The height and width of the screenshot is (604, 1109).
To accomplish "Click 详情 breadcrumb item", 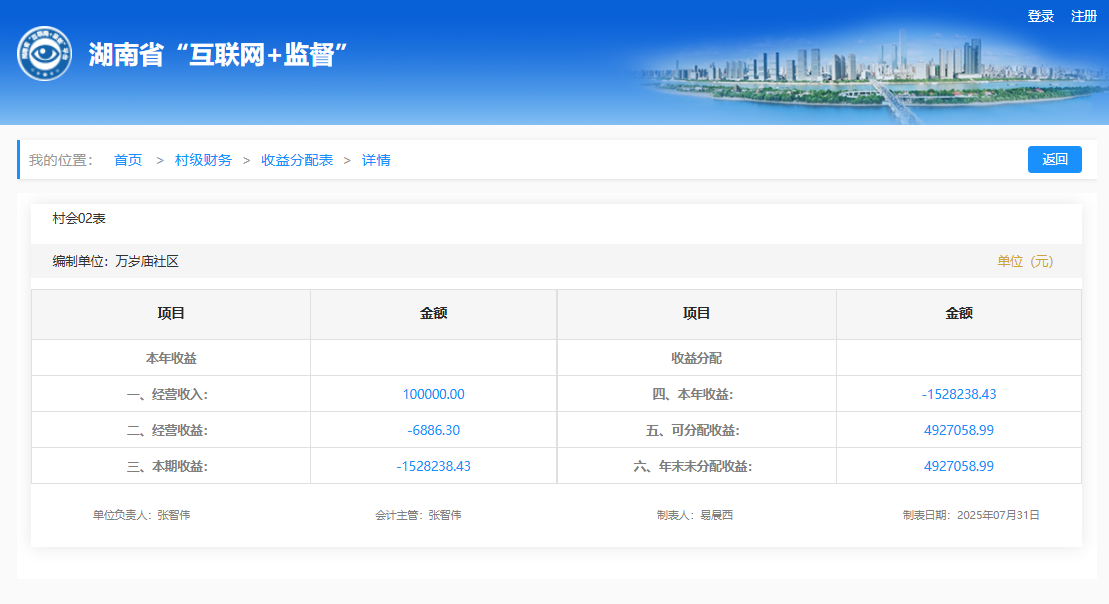I will pos(376,160).
